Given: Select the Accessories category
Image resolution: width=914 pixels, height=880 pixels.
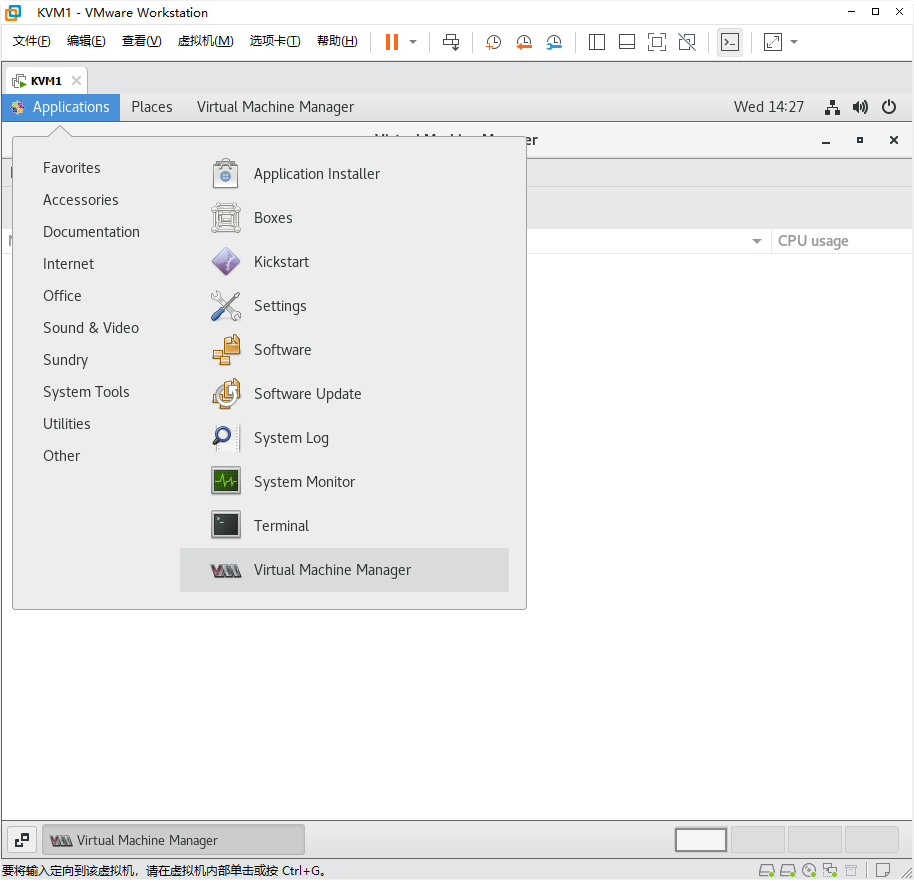Looking at the screenshot, I should [x=80, y=200].
